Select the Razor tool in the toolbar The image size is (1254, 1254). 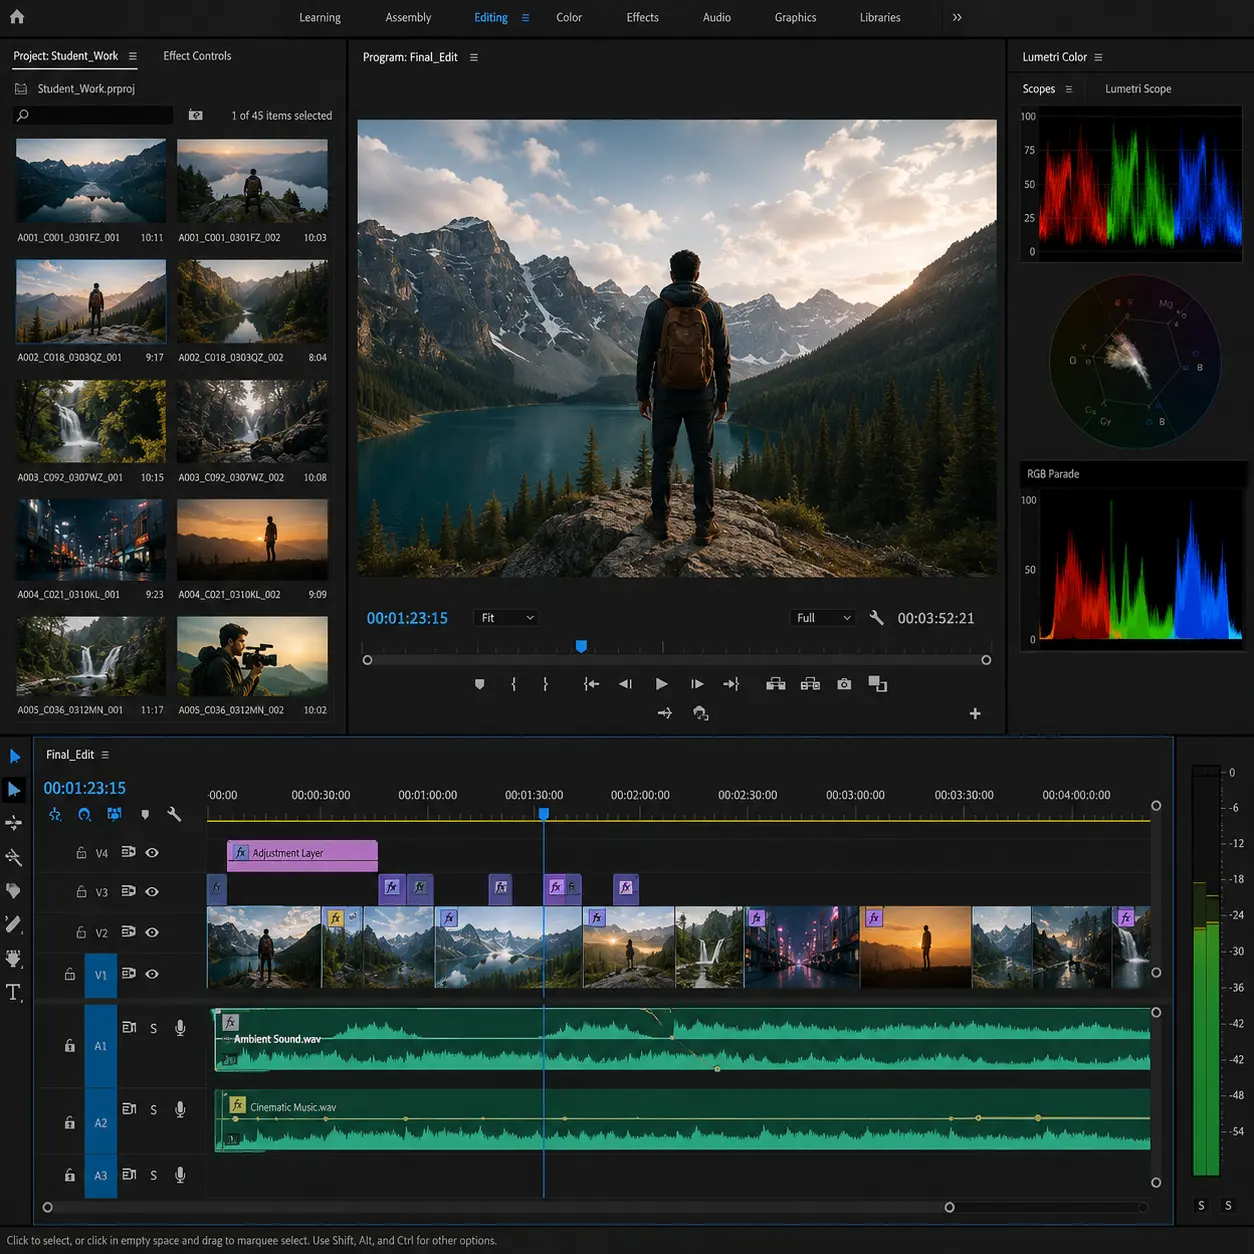14,857
